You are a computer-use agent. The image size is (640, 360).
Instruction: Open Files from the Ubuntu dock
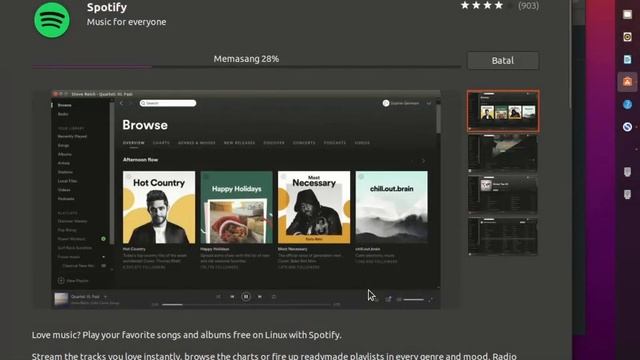pos(627,15)
